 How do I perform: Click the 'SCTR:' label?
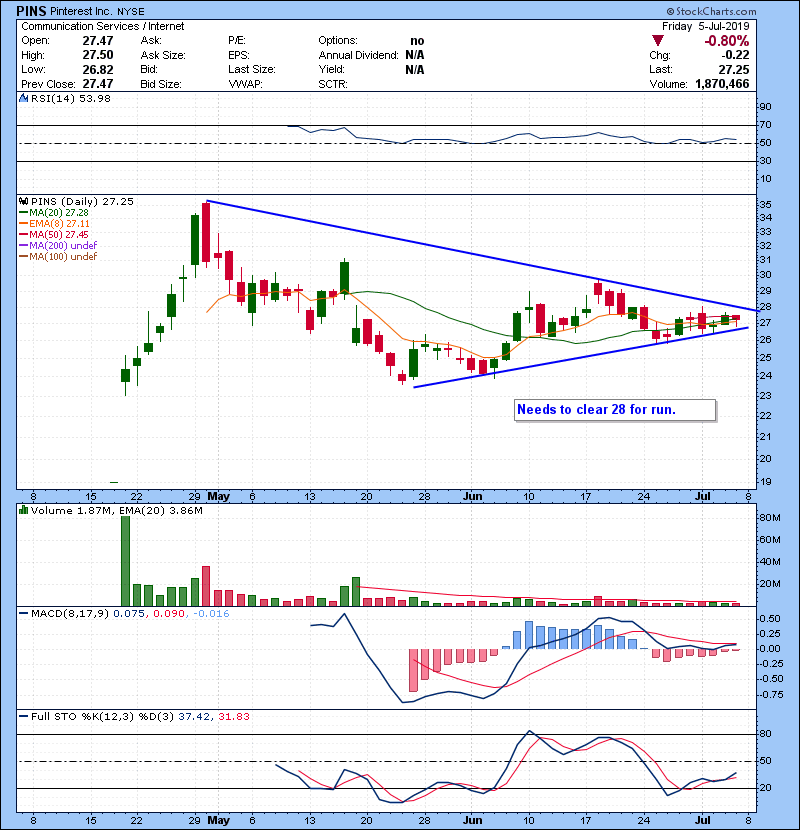[x=333, y=84]
